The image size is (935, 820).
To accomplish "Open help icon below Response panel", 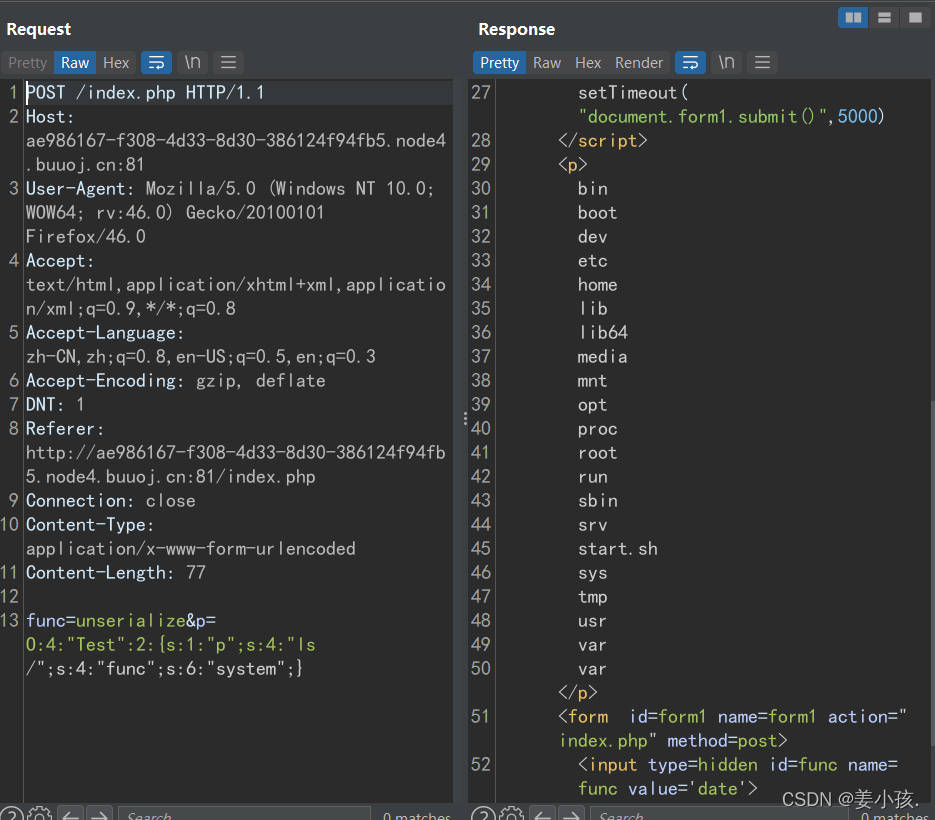I will pos(484,814).
